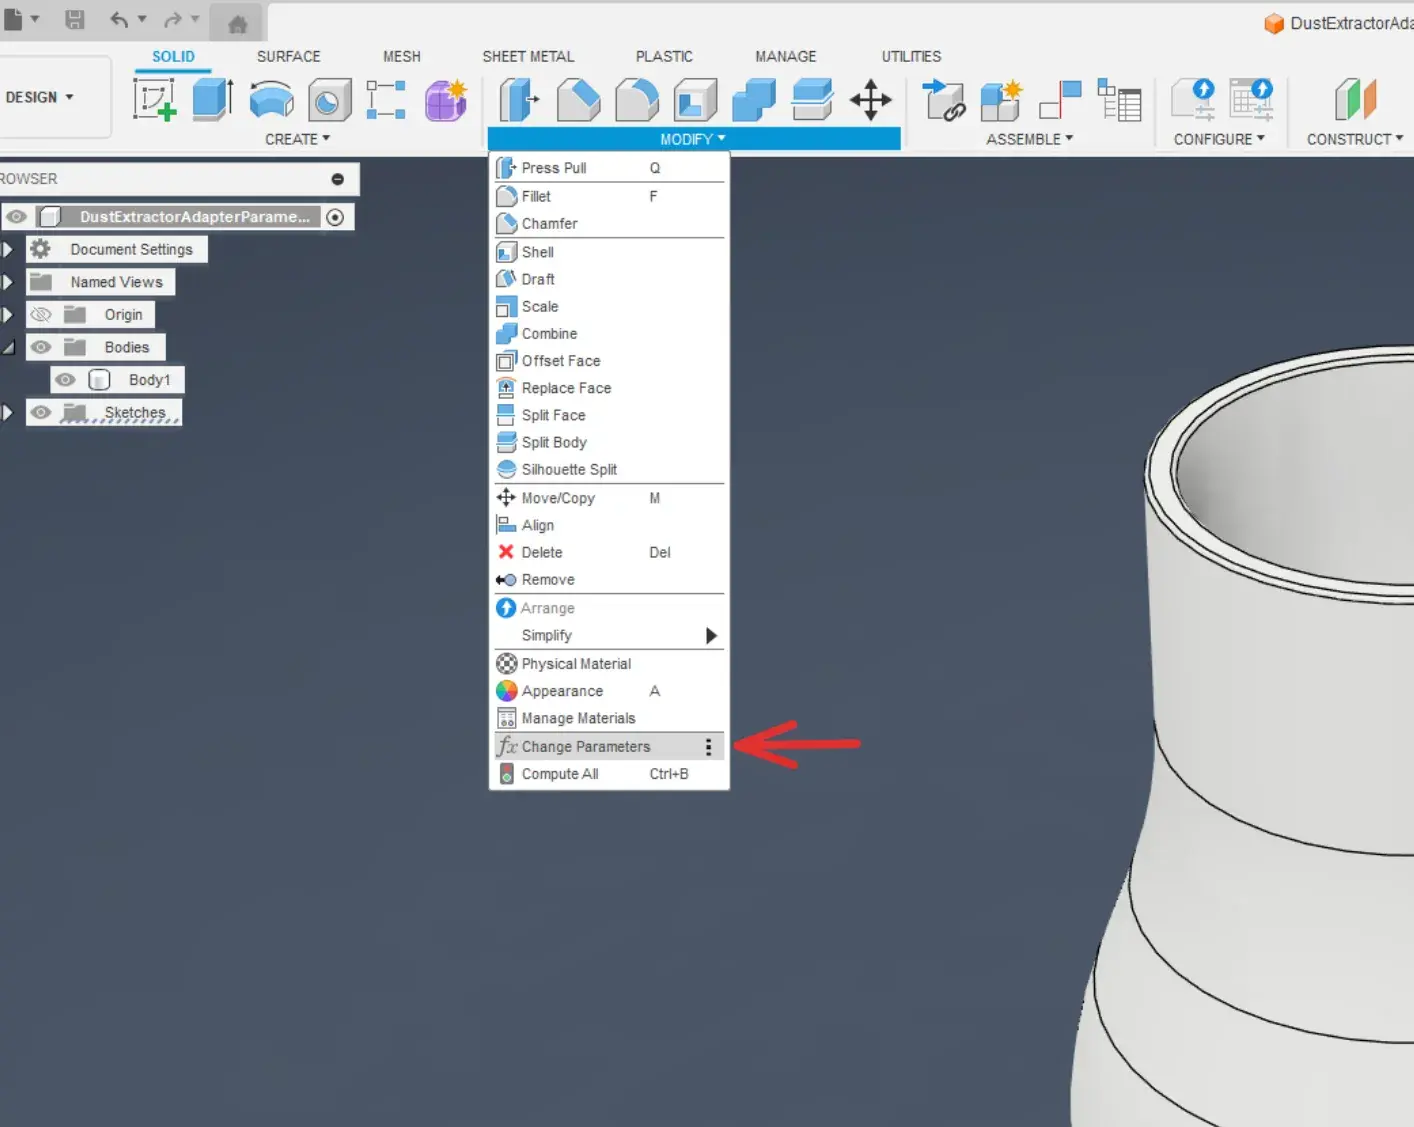Click the Joint toolbar icon

point(1060,100)
